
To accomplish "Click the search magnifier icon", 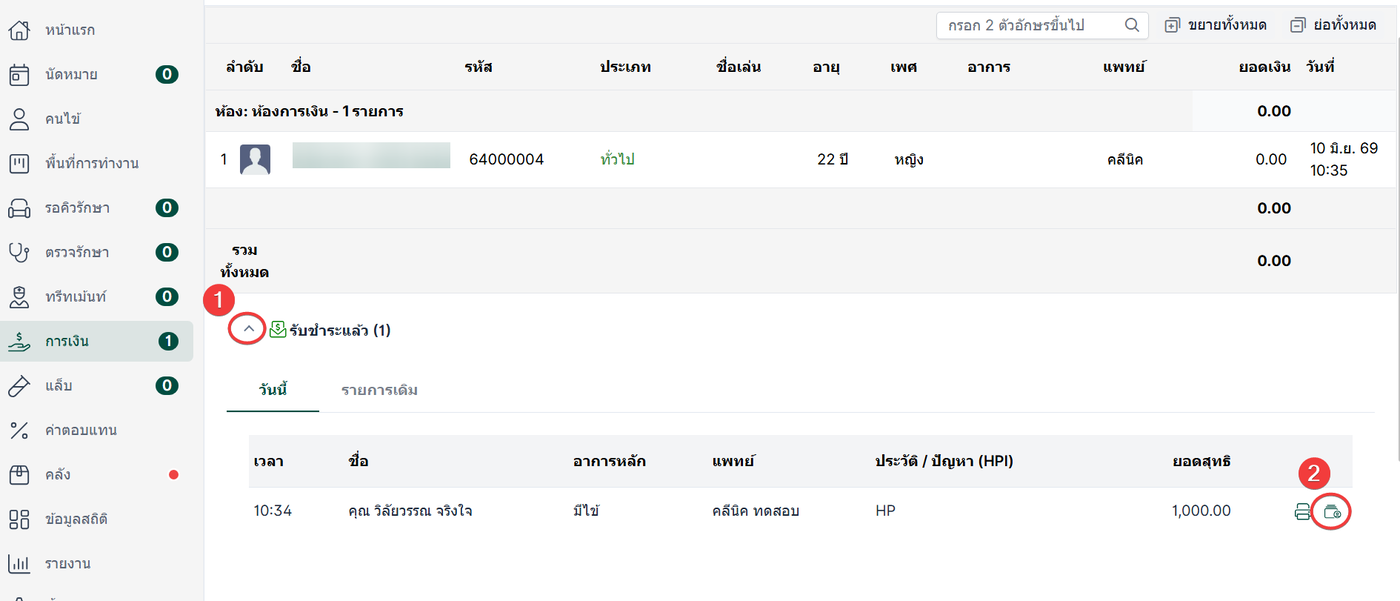I will [x=1132, y=25].
